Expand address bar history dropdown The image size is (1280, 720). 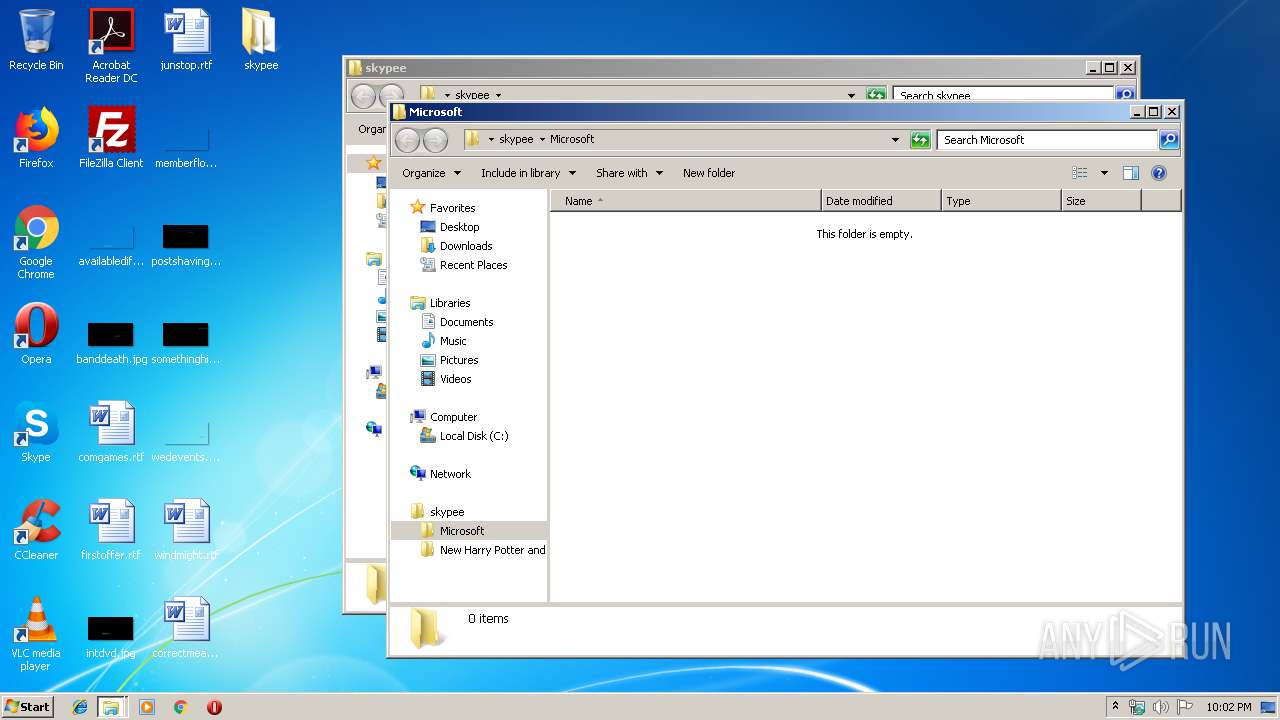coord(895,140)
